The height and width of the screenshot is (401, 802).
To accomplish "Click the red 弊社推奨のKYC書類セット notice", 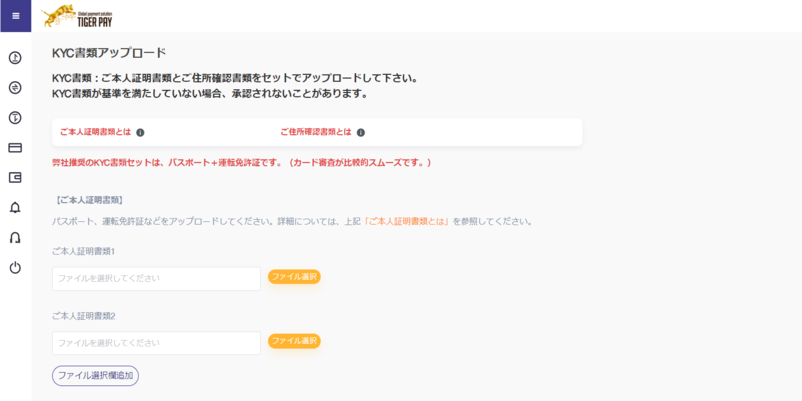I will tap(242, 163).
